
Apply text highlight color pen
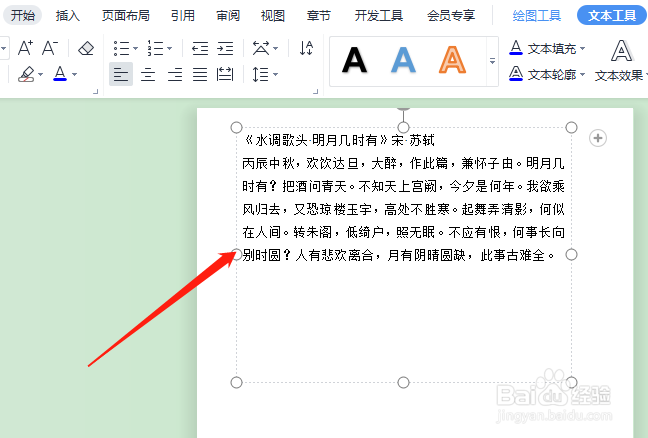click(26, 74)
